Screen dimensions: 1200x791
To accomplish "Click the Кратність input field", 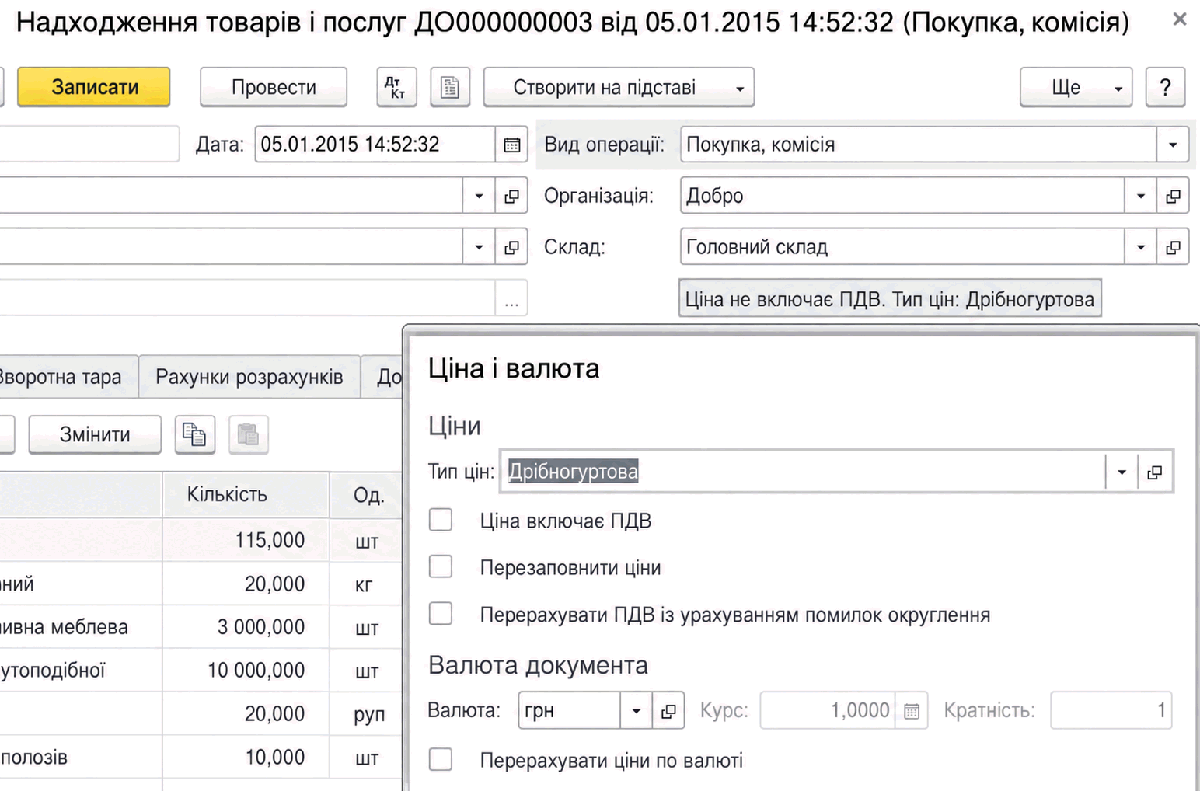I will click(1111, 712).
